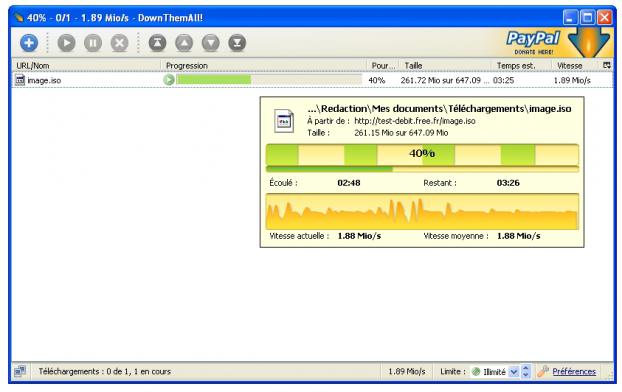Cancel the selected download
Viewport: 622px width, 392px height.
[119, 42]
